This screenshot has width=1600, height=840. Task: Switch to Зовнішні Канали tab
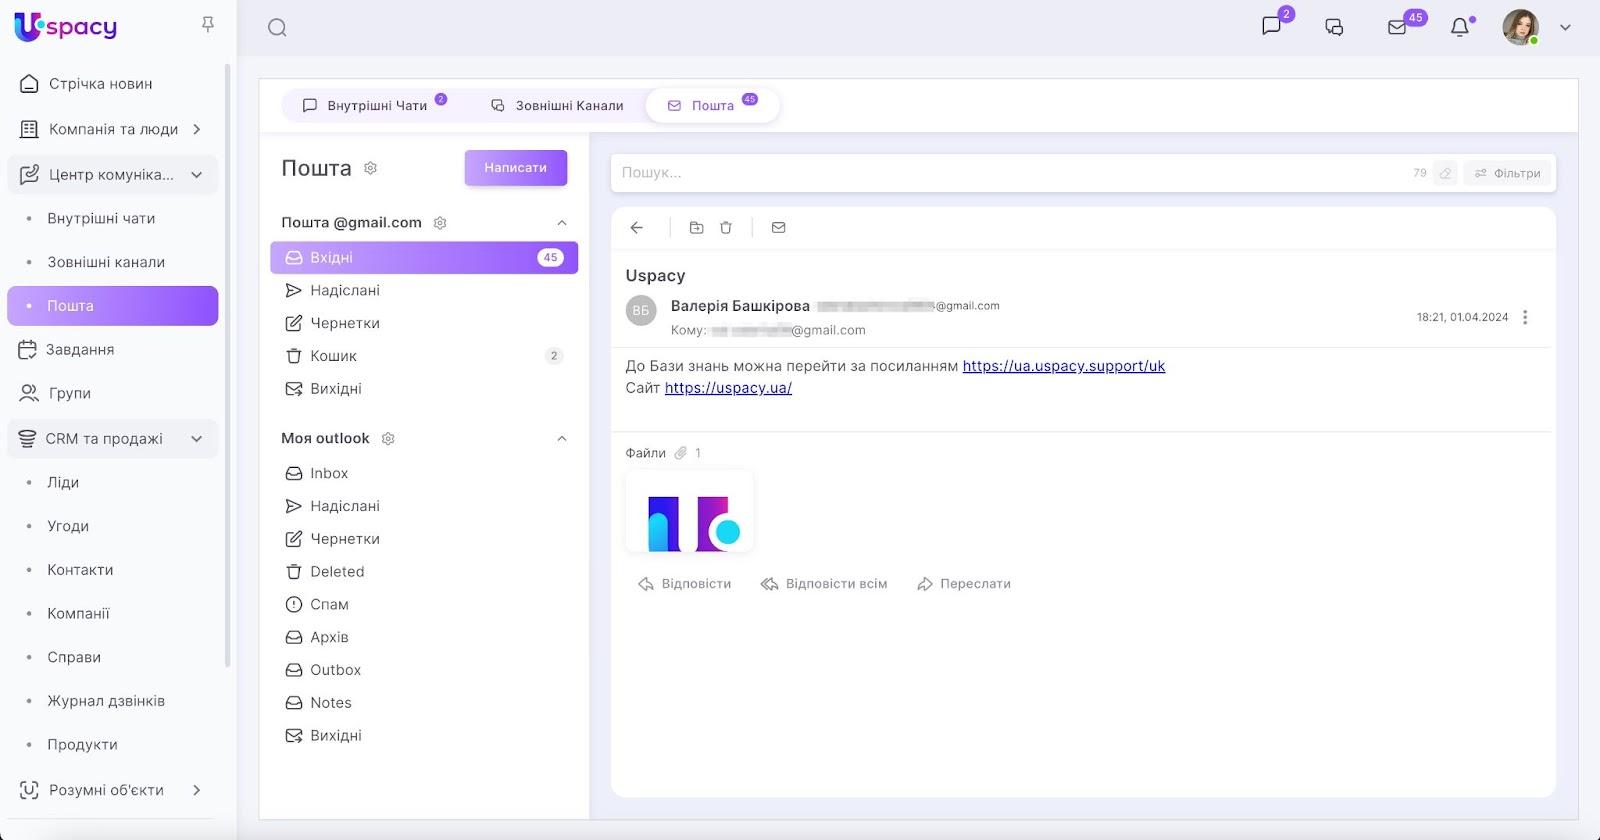[x=556, y=105]
